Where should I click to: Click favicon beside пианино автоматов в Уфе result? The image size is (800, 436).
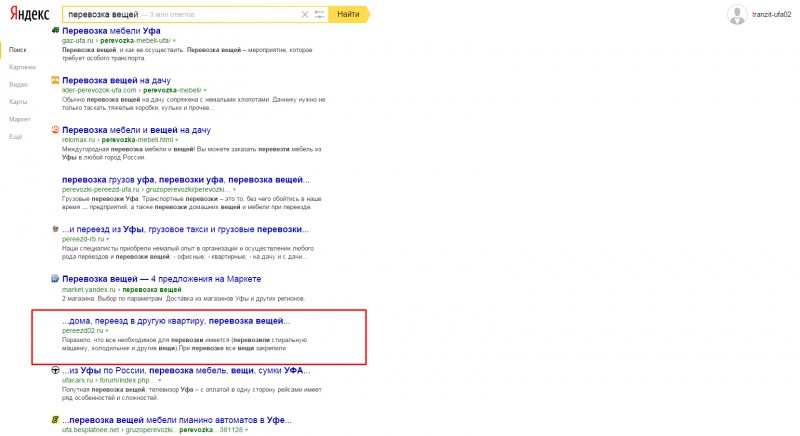[55, 420]
